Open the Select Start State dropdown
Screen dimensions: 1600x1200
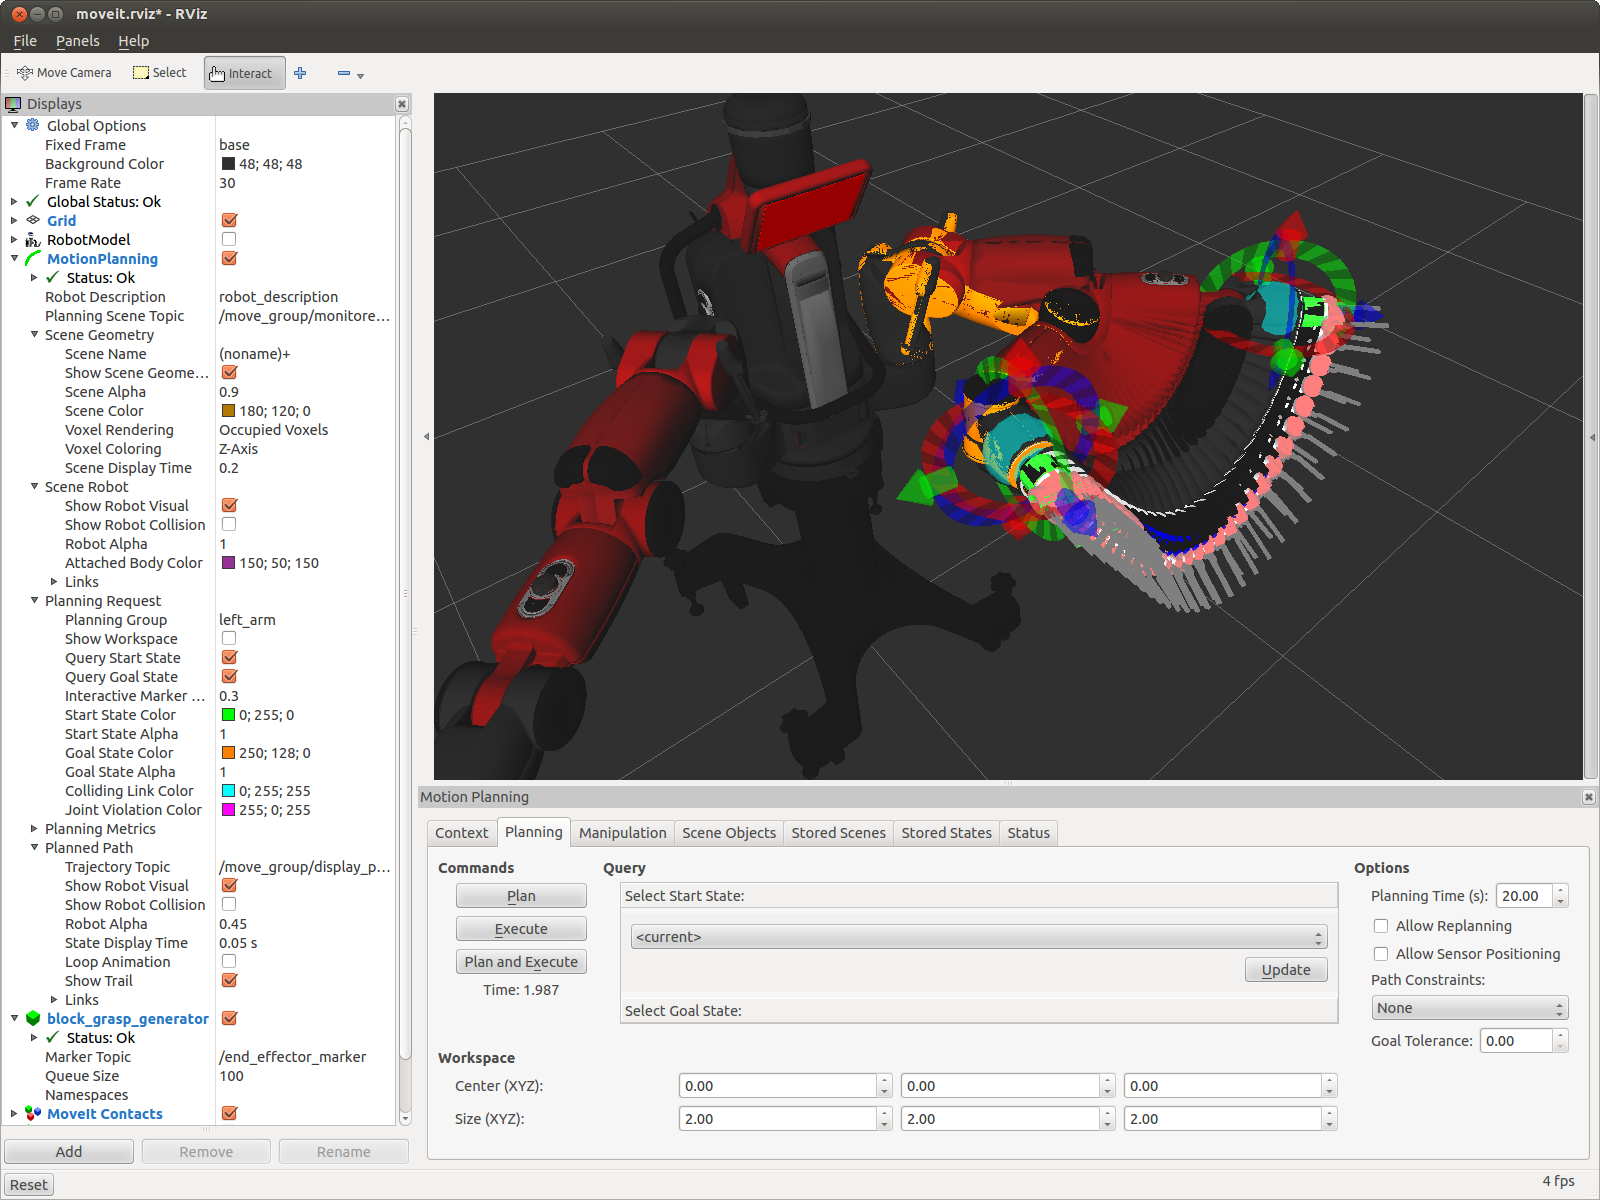click(x=978, y=937)
